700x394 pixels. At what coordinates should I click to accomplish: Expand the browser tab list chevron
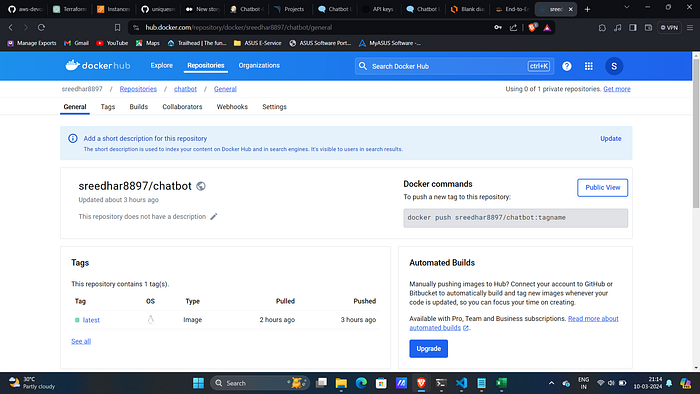626,8
